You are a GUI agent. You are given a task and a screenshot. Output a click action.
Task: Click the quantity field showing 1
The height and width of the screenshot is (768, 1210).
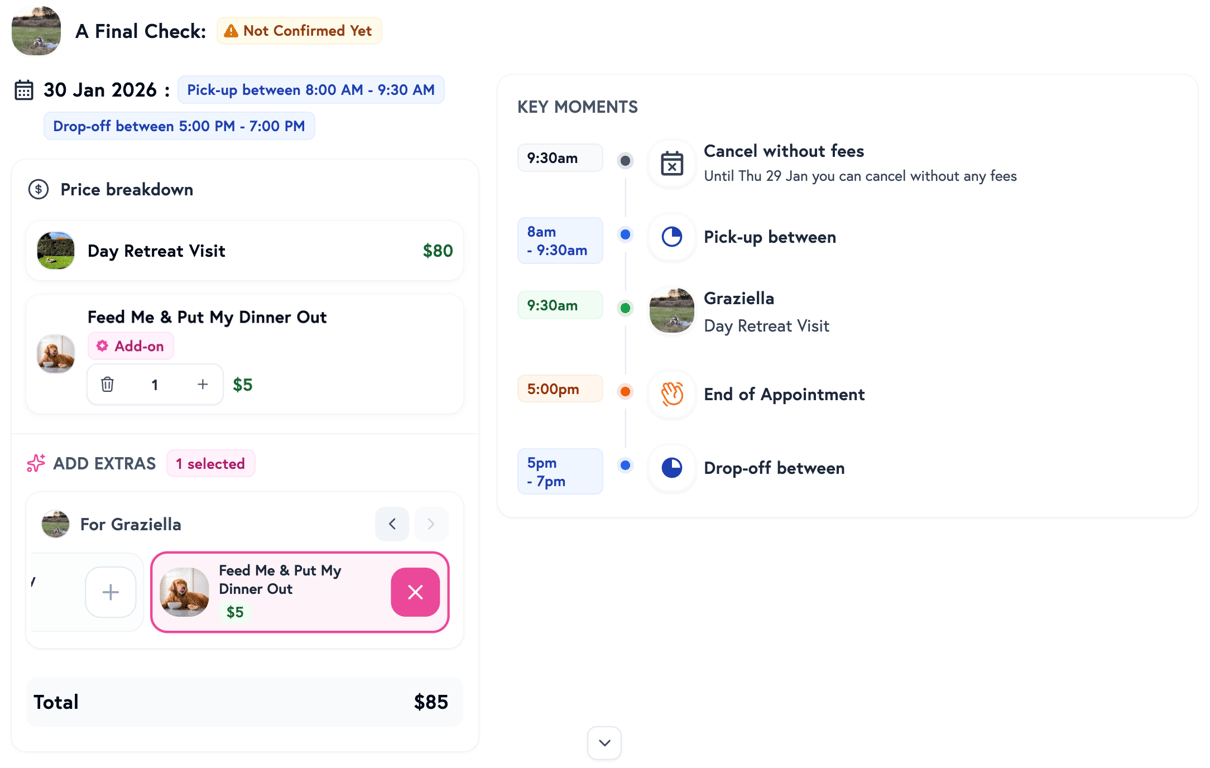pyautogui.click(x=155, y=385)
